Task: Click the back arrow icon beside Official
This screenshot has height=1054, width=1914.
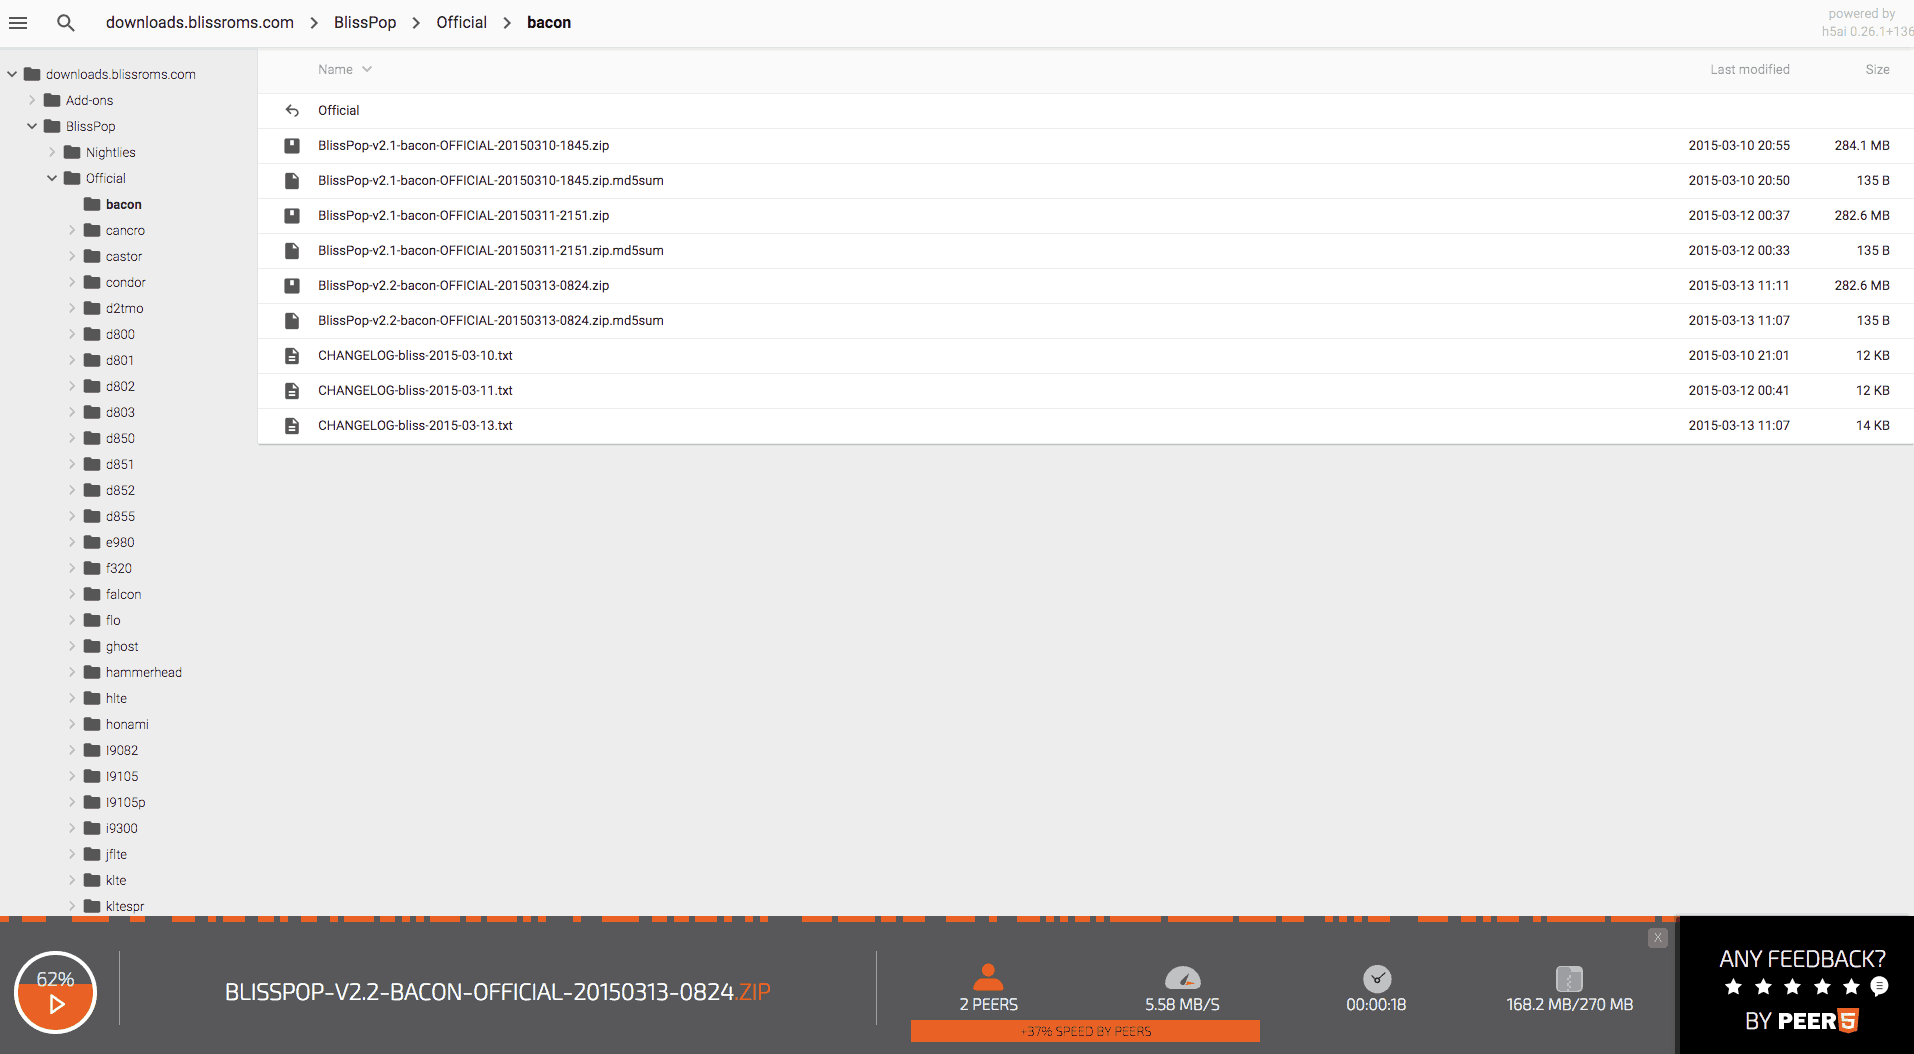Action: pyautogui.click(x=292, y=110)
